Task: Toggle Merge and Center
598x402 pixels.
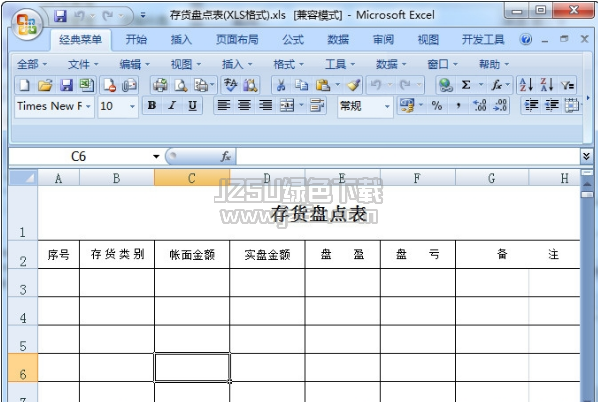Action: (287, 106)
